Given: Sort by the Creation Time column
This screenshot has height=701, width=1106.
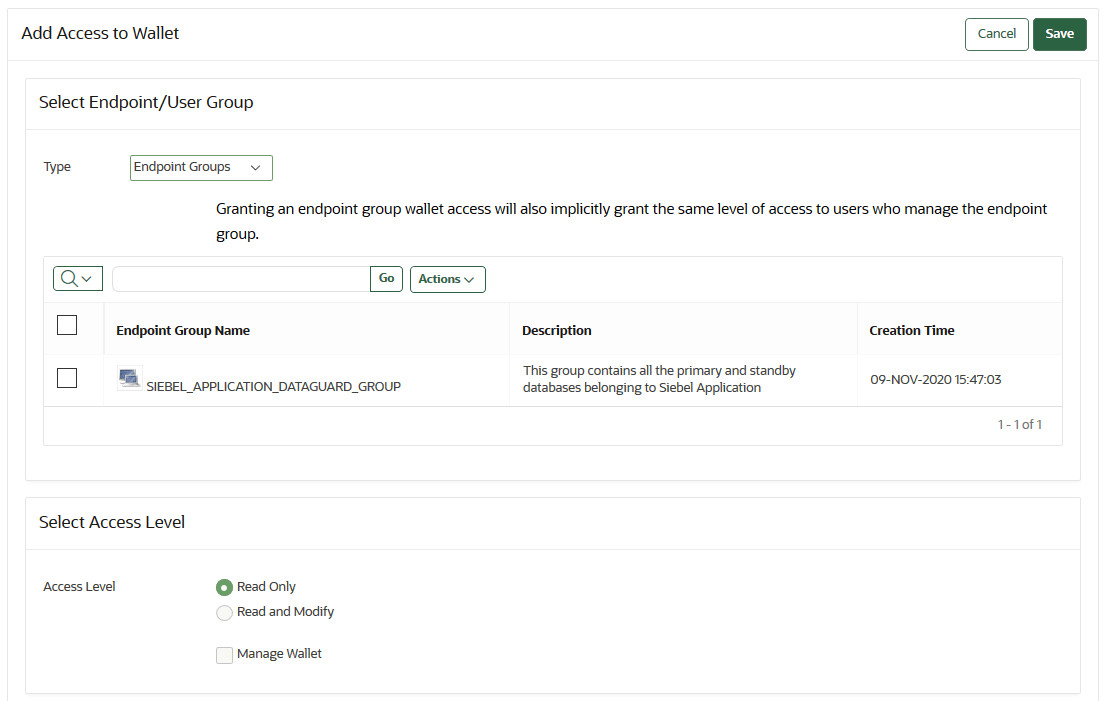Looking at the screenshot, I should coord(911,330).
